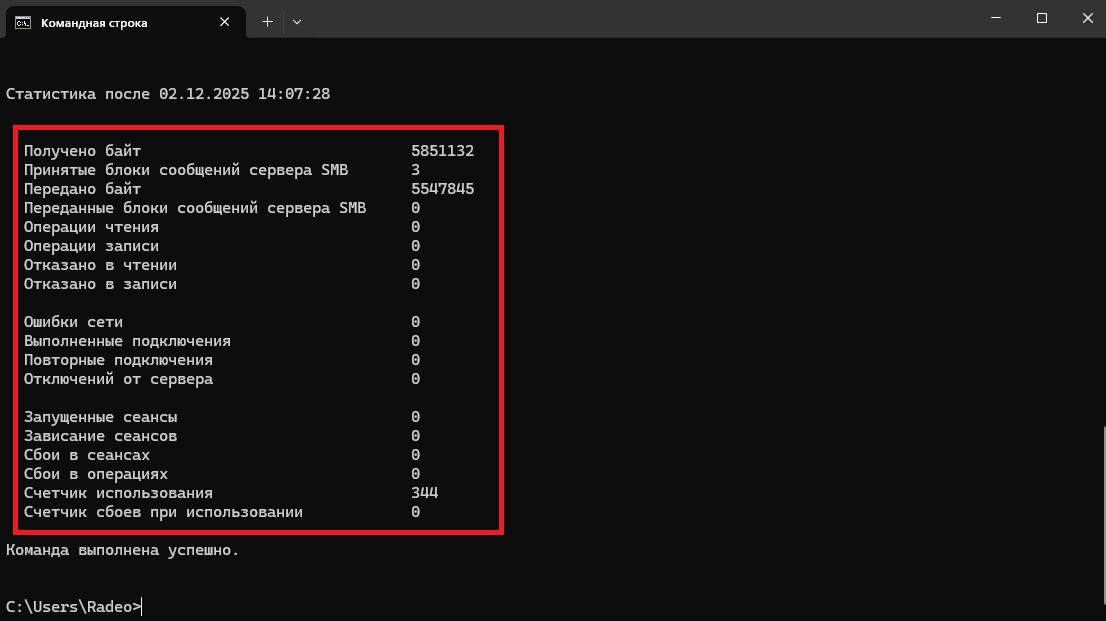Image resolution: width=1106 pixels, height=621 pixels.
Task: Click the Операции чтения label
Action: coord(91,227)
